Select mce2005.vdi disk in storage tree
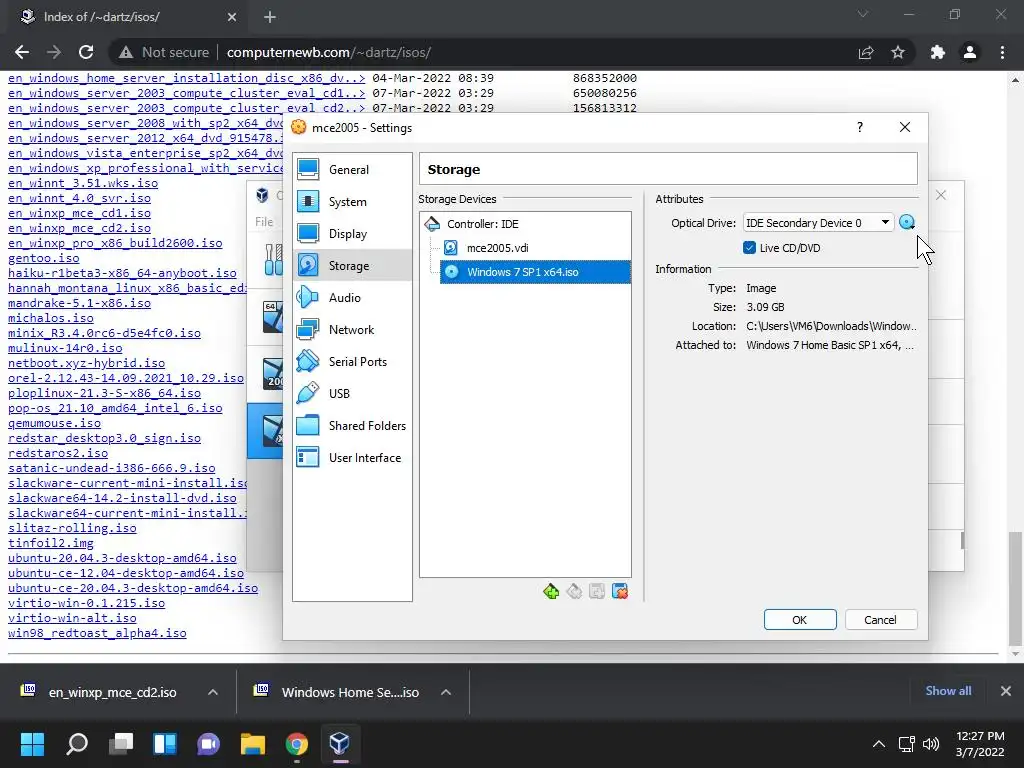 (x=497, y=248)
